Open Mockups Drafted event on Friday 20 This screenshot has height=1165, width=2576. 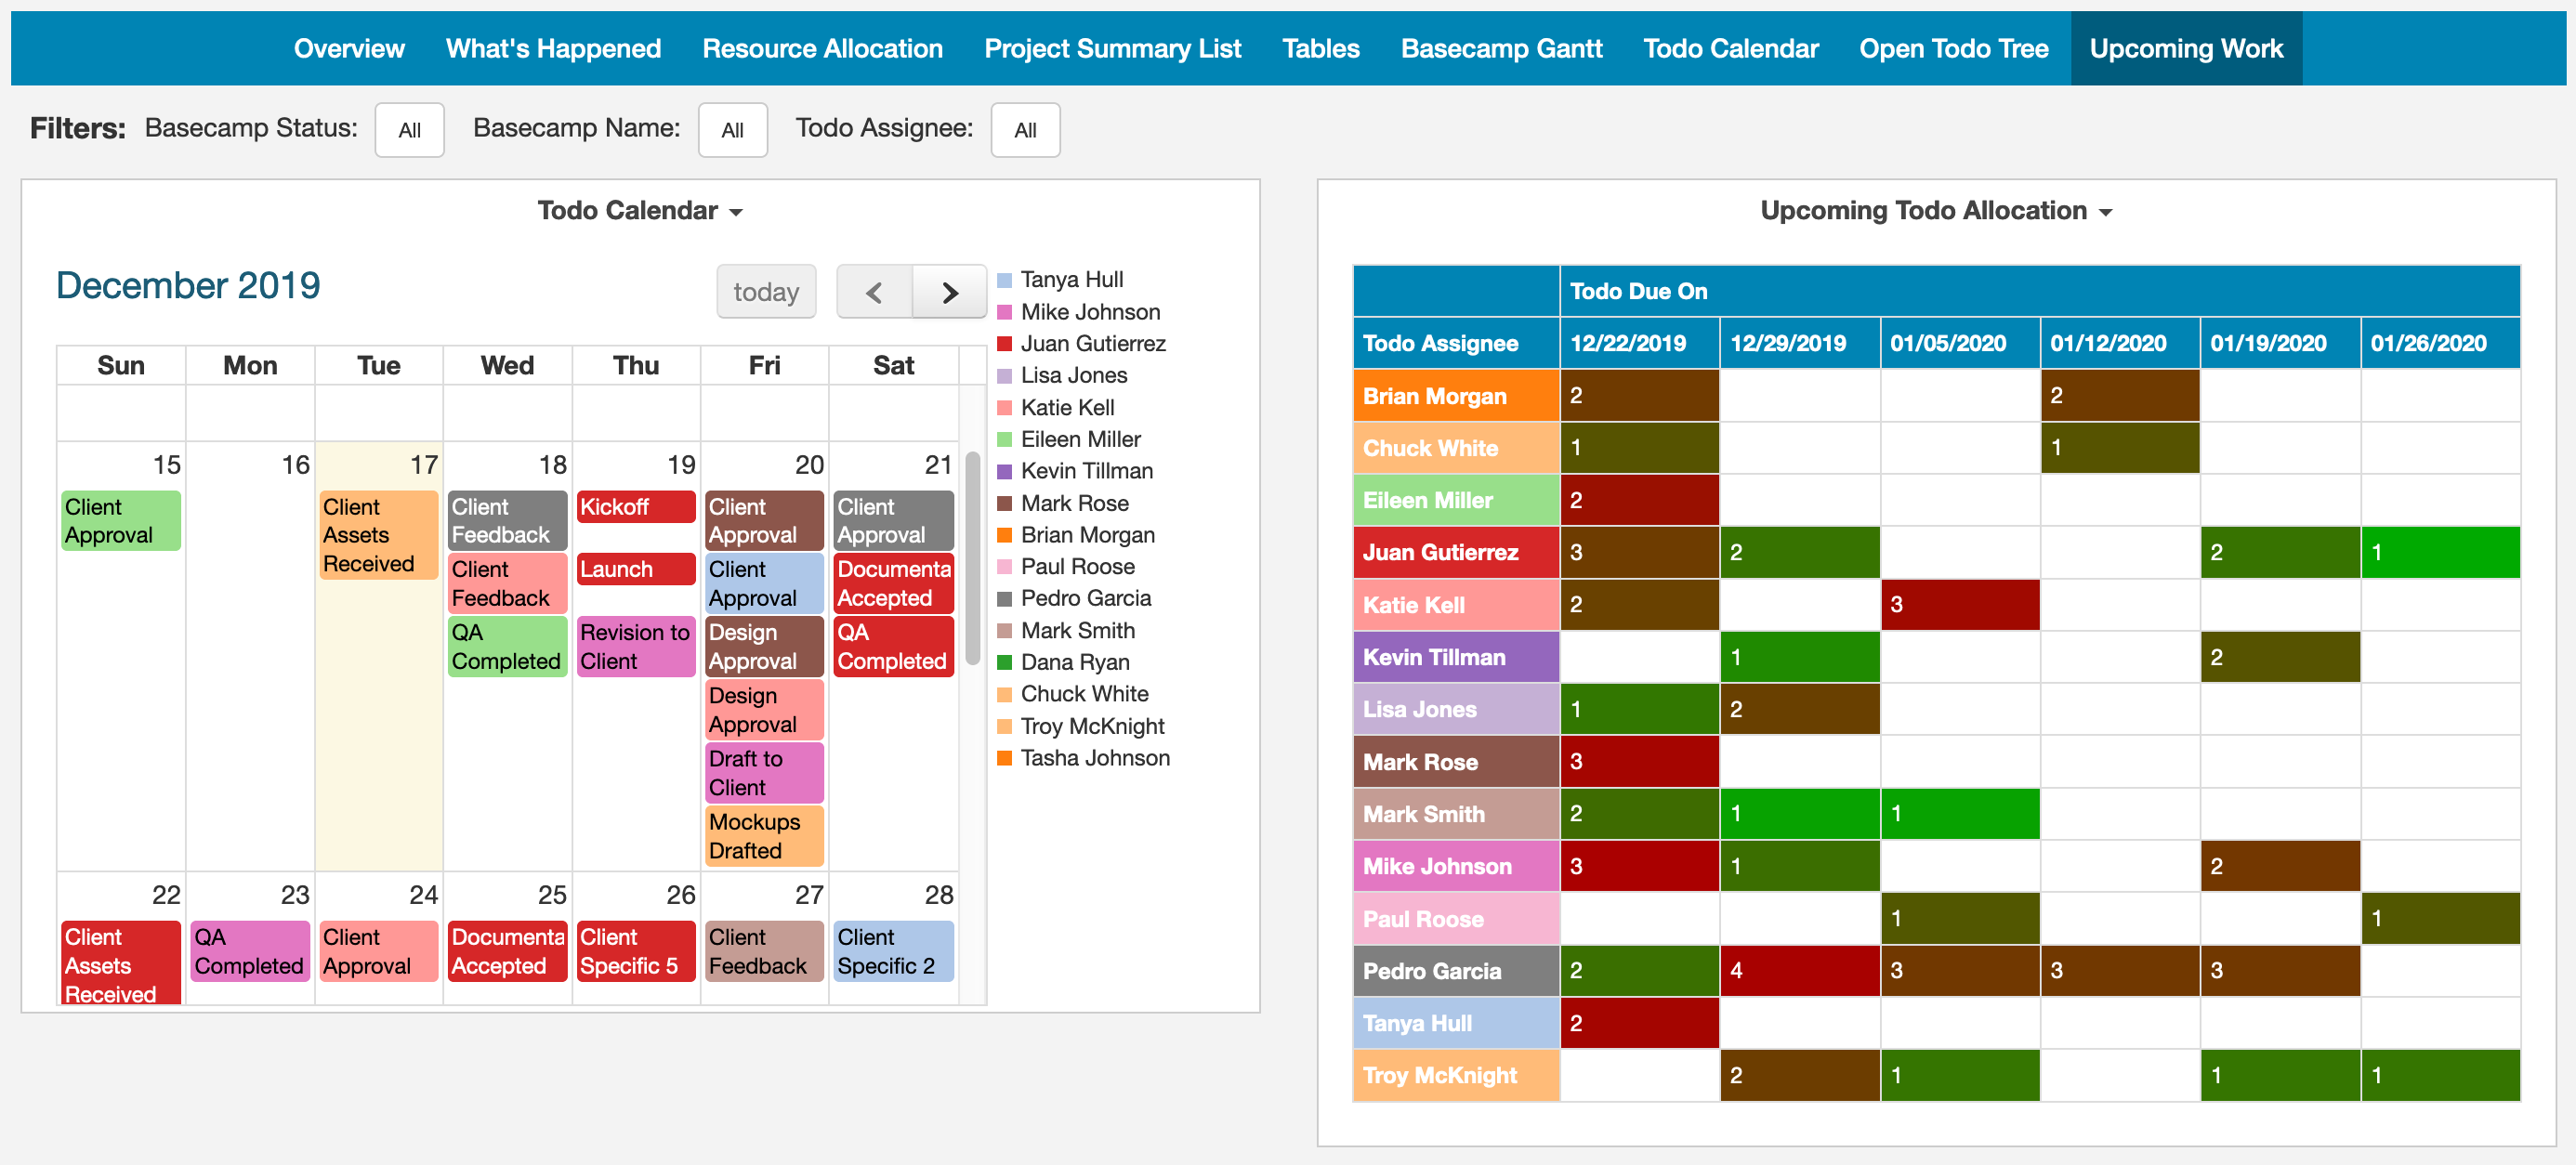(x=763, y=835)
